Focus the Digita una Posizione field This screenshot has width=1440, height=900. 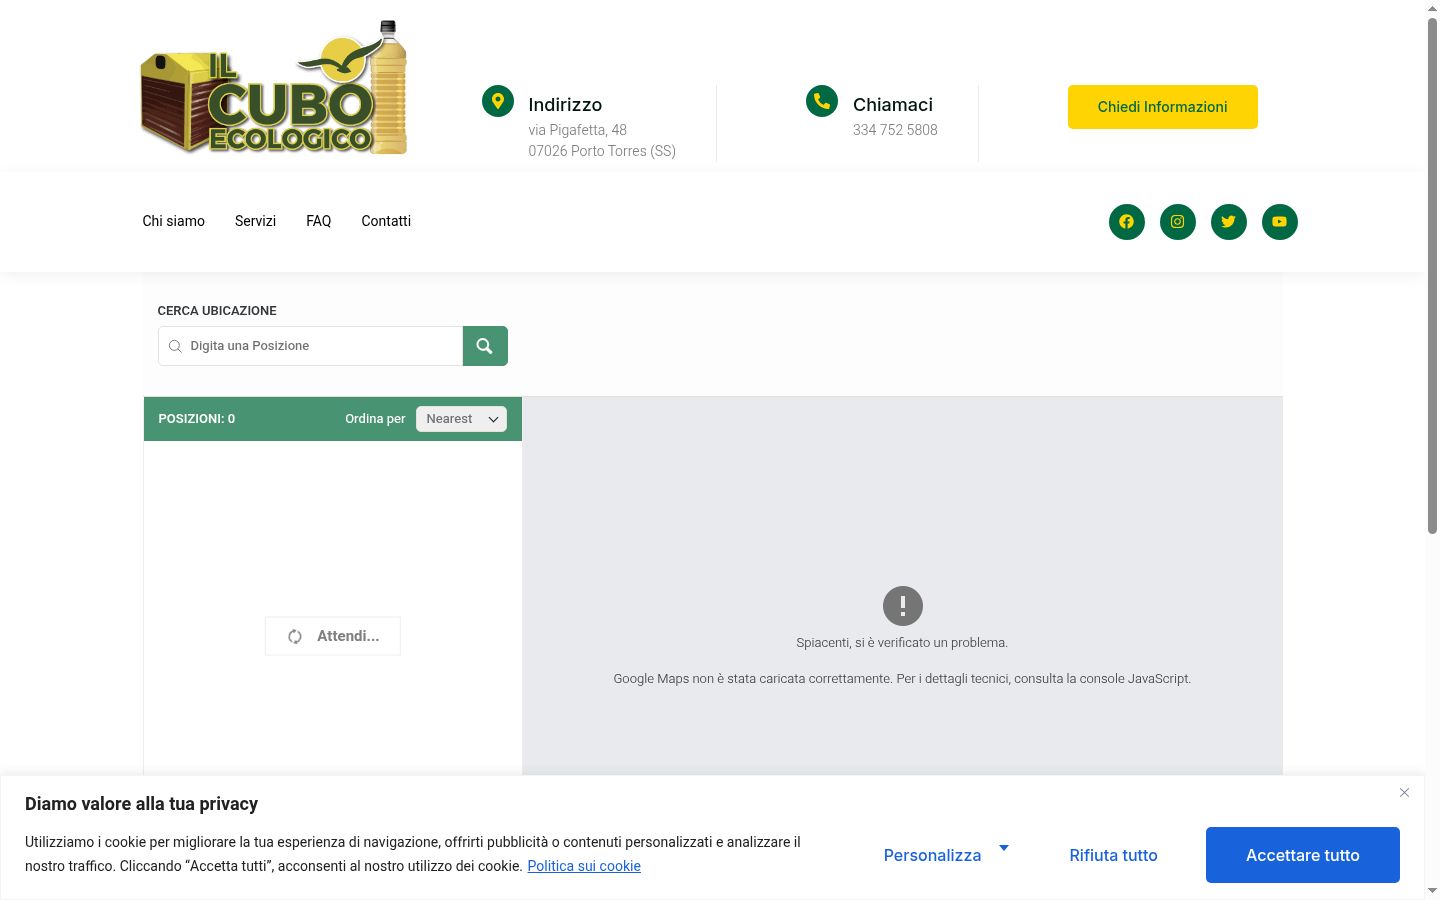(x=310, y=346)
